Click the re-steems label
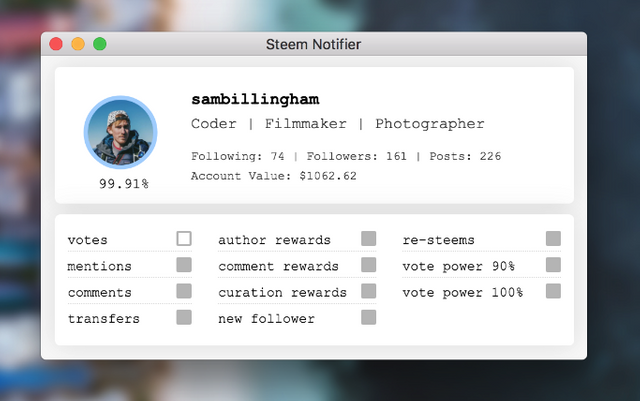Viewport: 640px width, 401px height. (438, 240)
